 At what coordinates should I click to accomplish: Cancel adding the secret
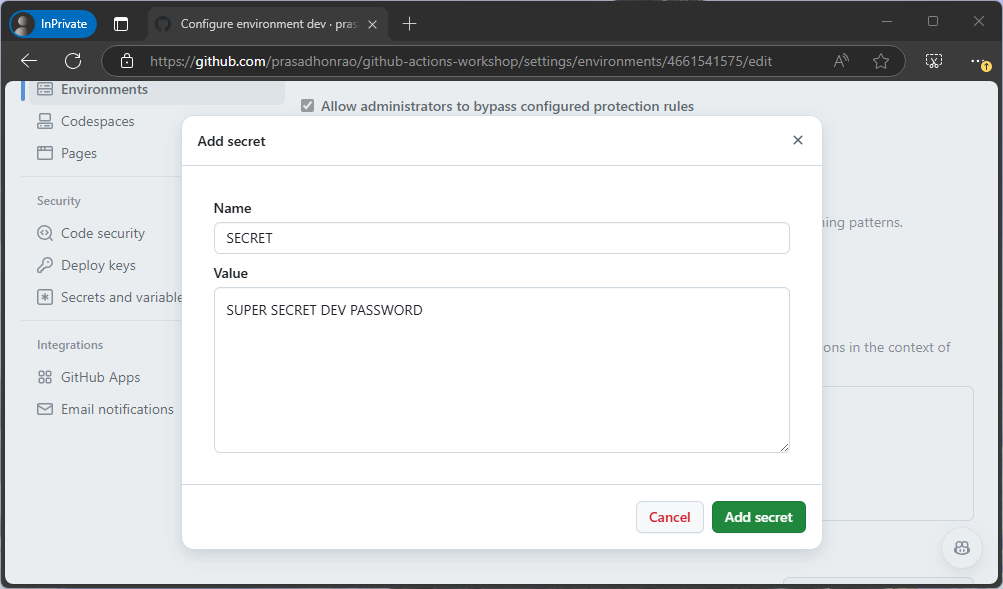[669, 517]
